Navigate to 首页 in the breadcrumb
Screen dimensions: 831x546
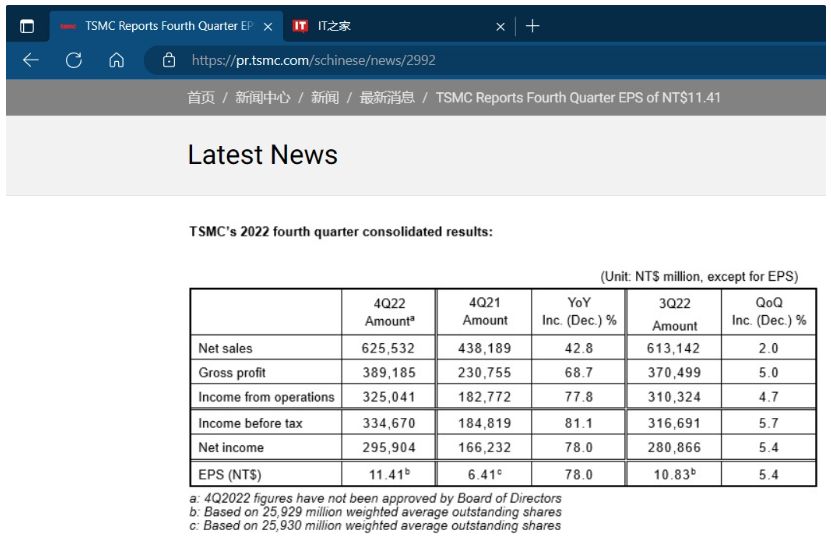click(x=201, y=98)
